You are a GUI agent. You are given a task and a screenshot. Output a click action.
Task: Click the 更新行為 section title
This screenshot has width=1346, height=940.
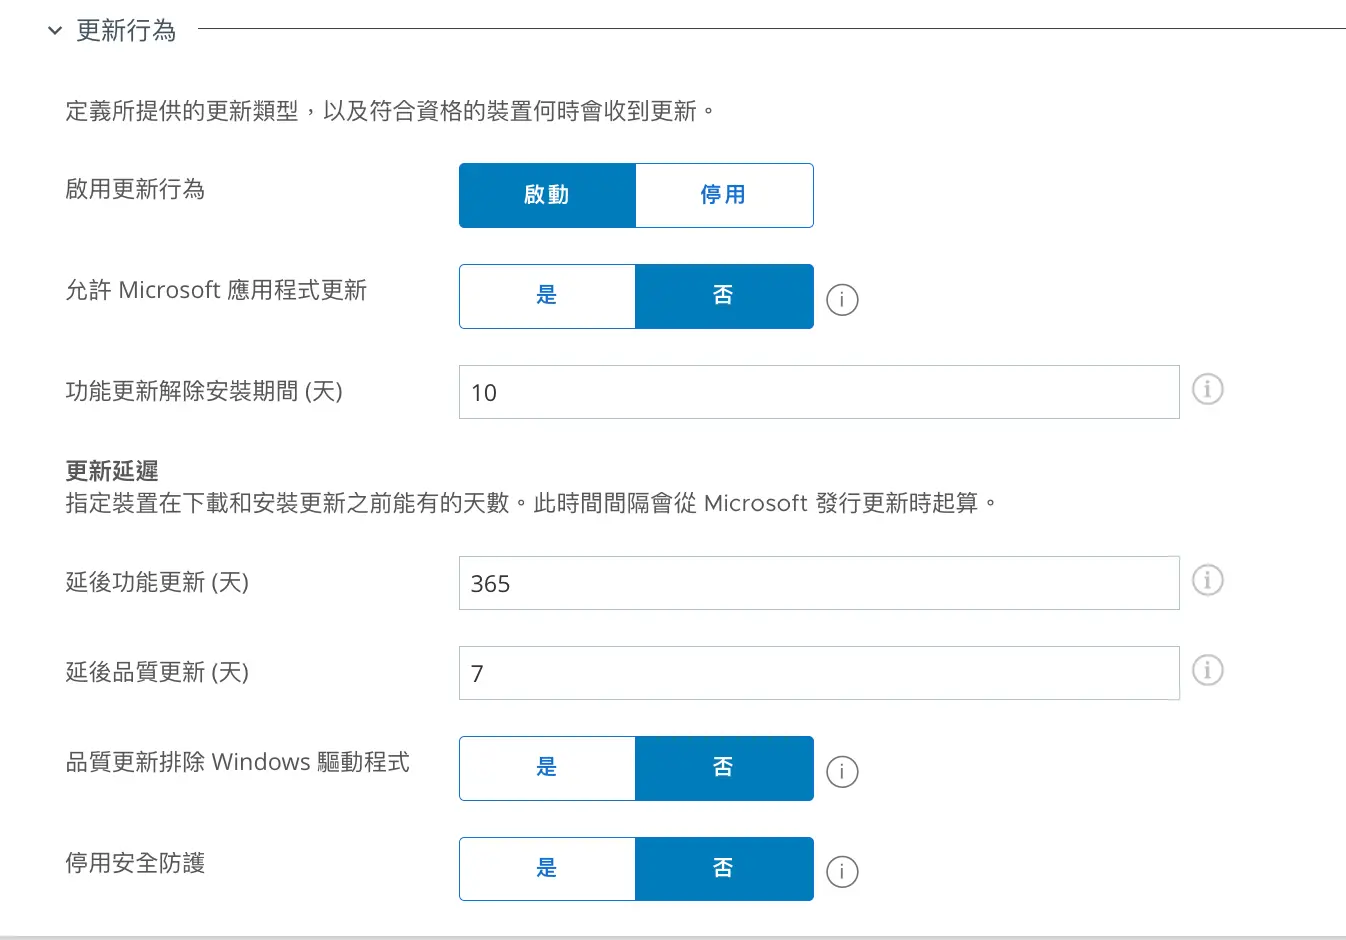(x=126, y=31)
